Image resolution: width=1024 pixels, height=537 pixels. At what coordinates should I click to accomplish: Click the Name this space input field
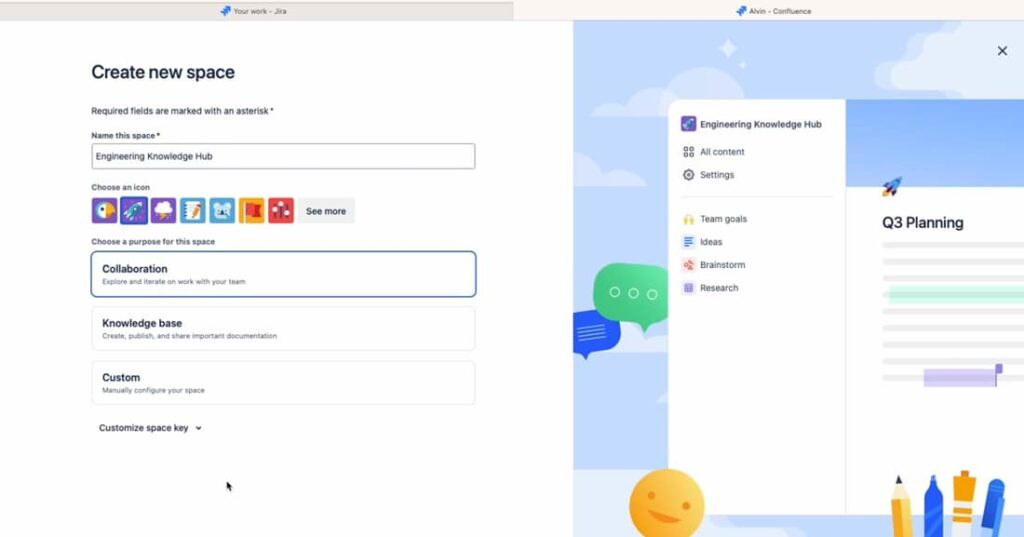coord(283,156)
